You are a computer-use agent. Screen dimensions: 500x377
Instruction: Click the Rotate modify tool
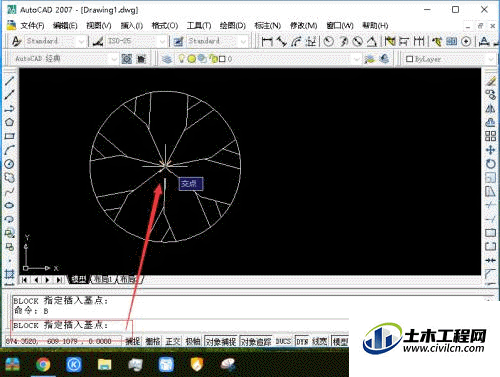pos(491,164)
